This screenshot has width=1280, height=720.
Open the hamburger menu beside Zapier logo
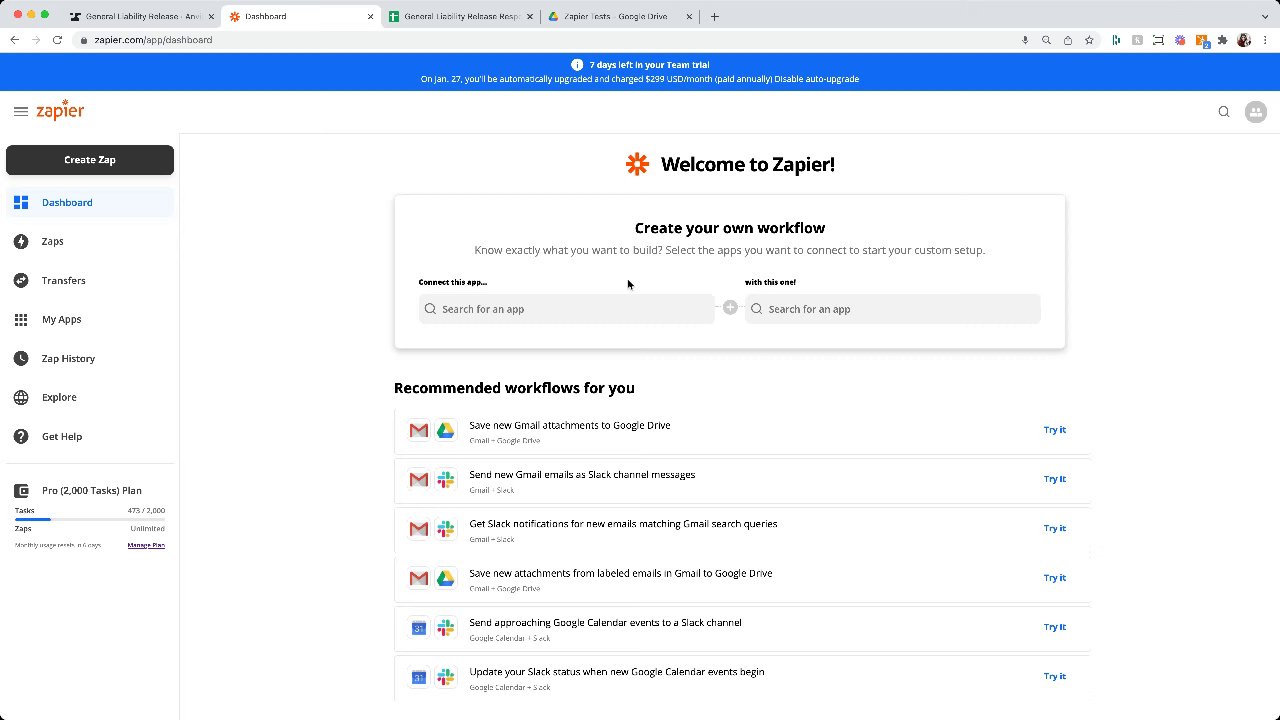21,112
